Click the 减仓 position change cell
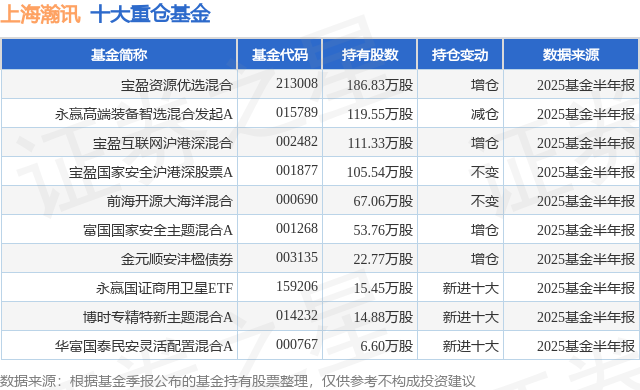The height and width of the screenshot is (390, 640). coord(484,114)
